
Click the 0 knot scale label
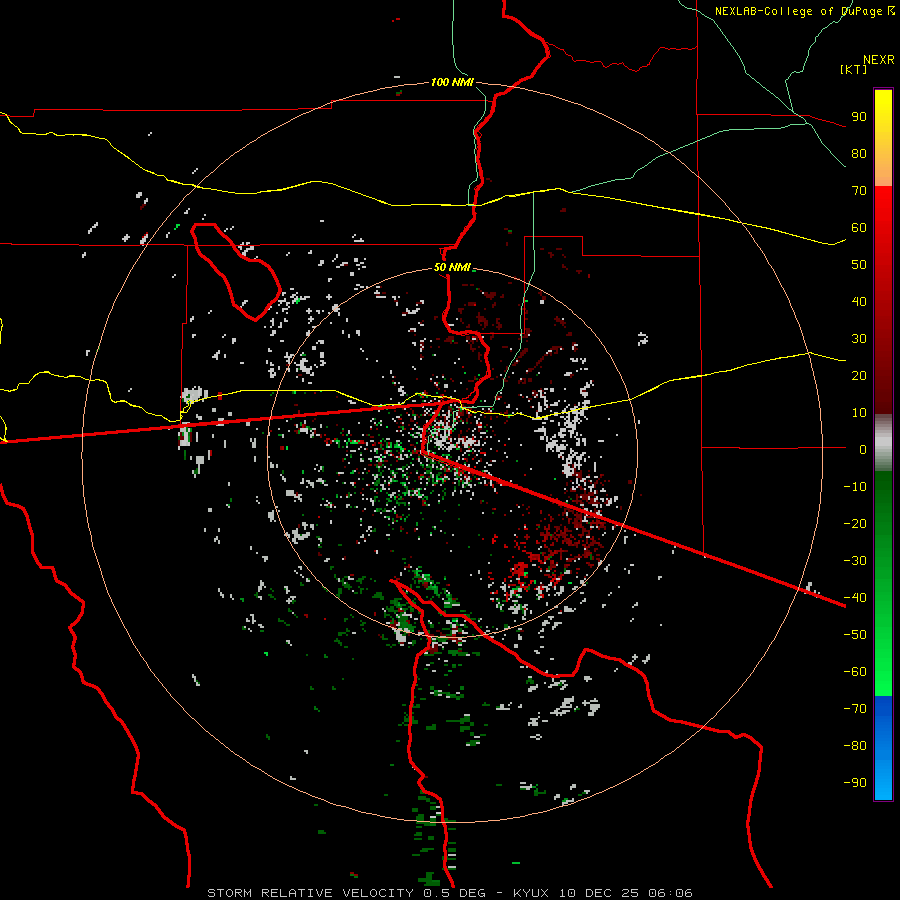click(863, 449)
